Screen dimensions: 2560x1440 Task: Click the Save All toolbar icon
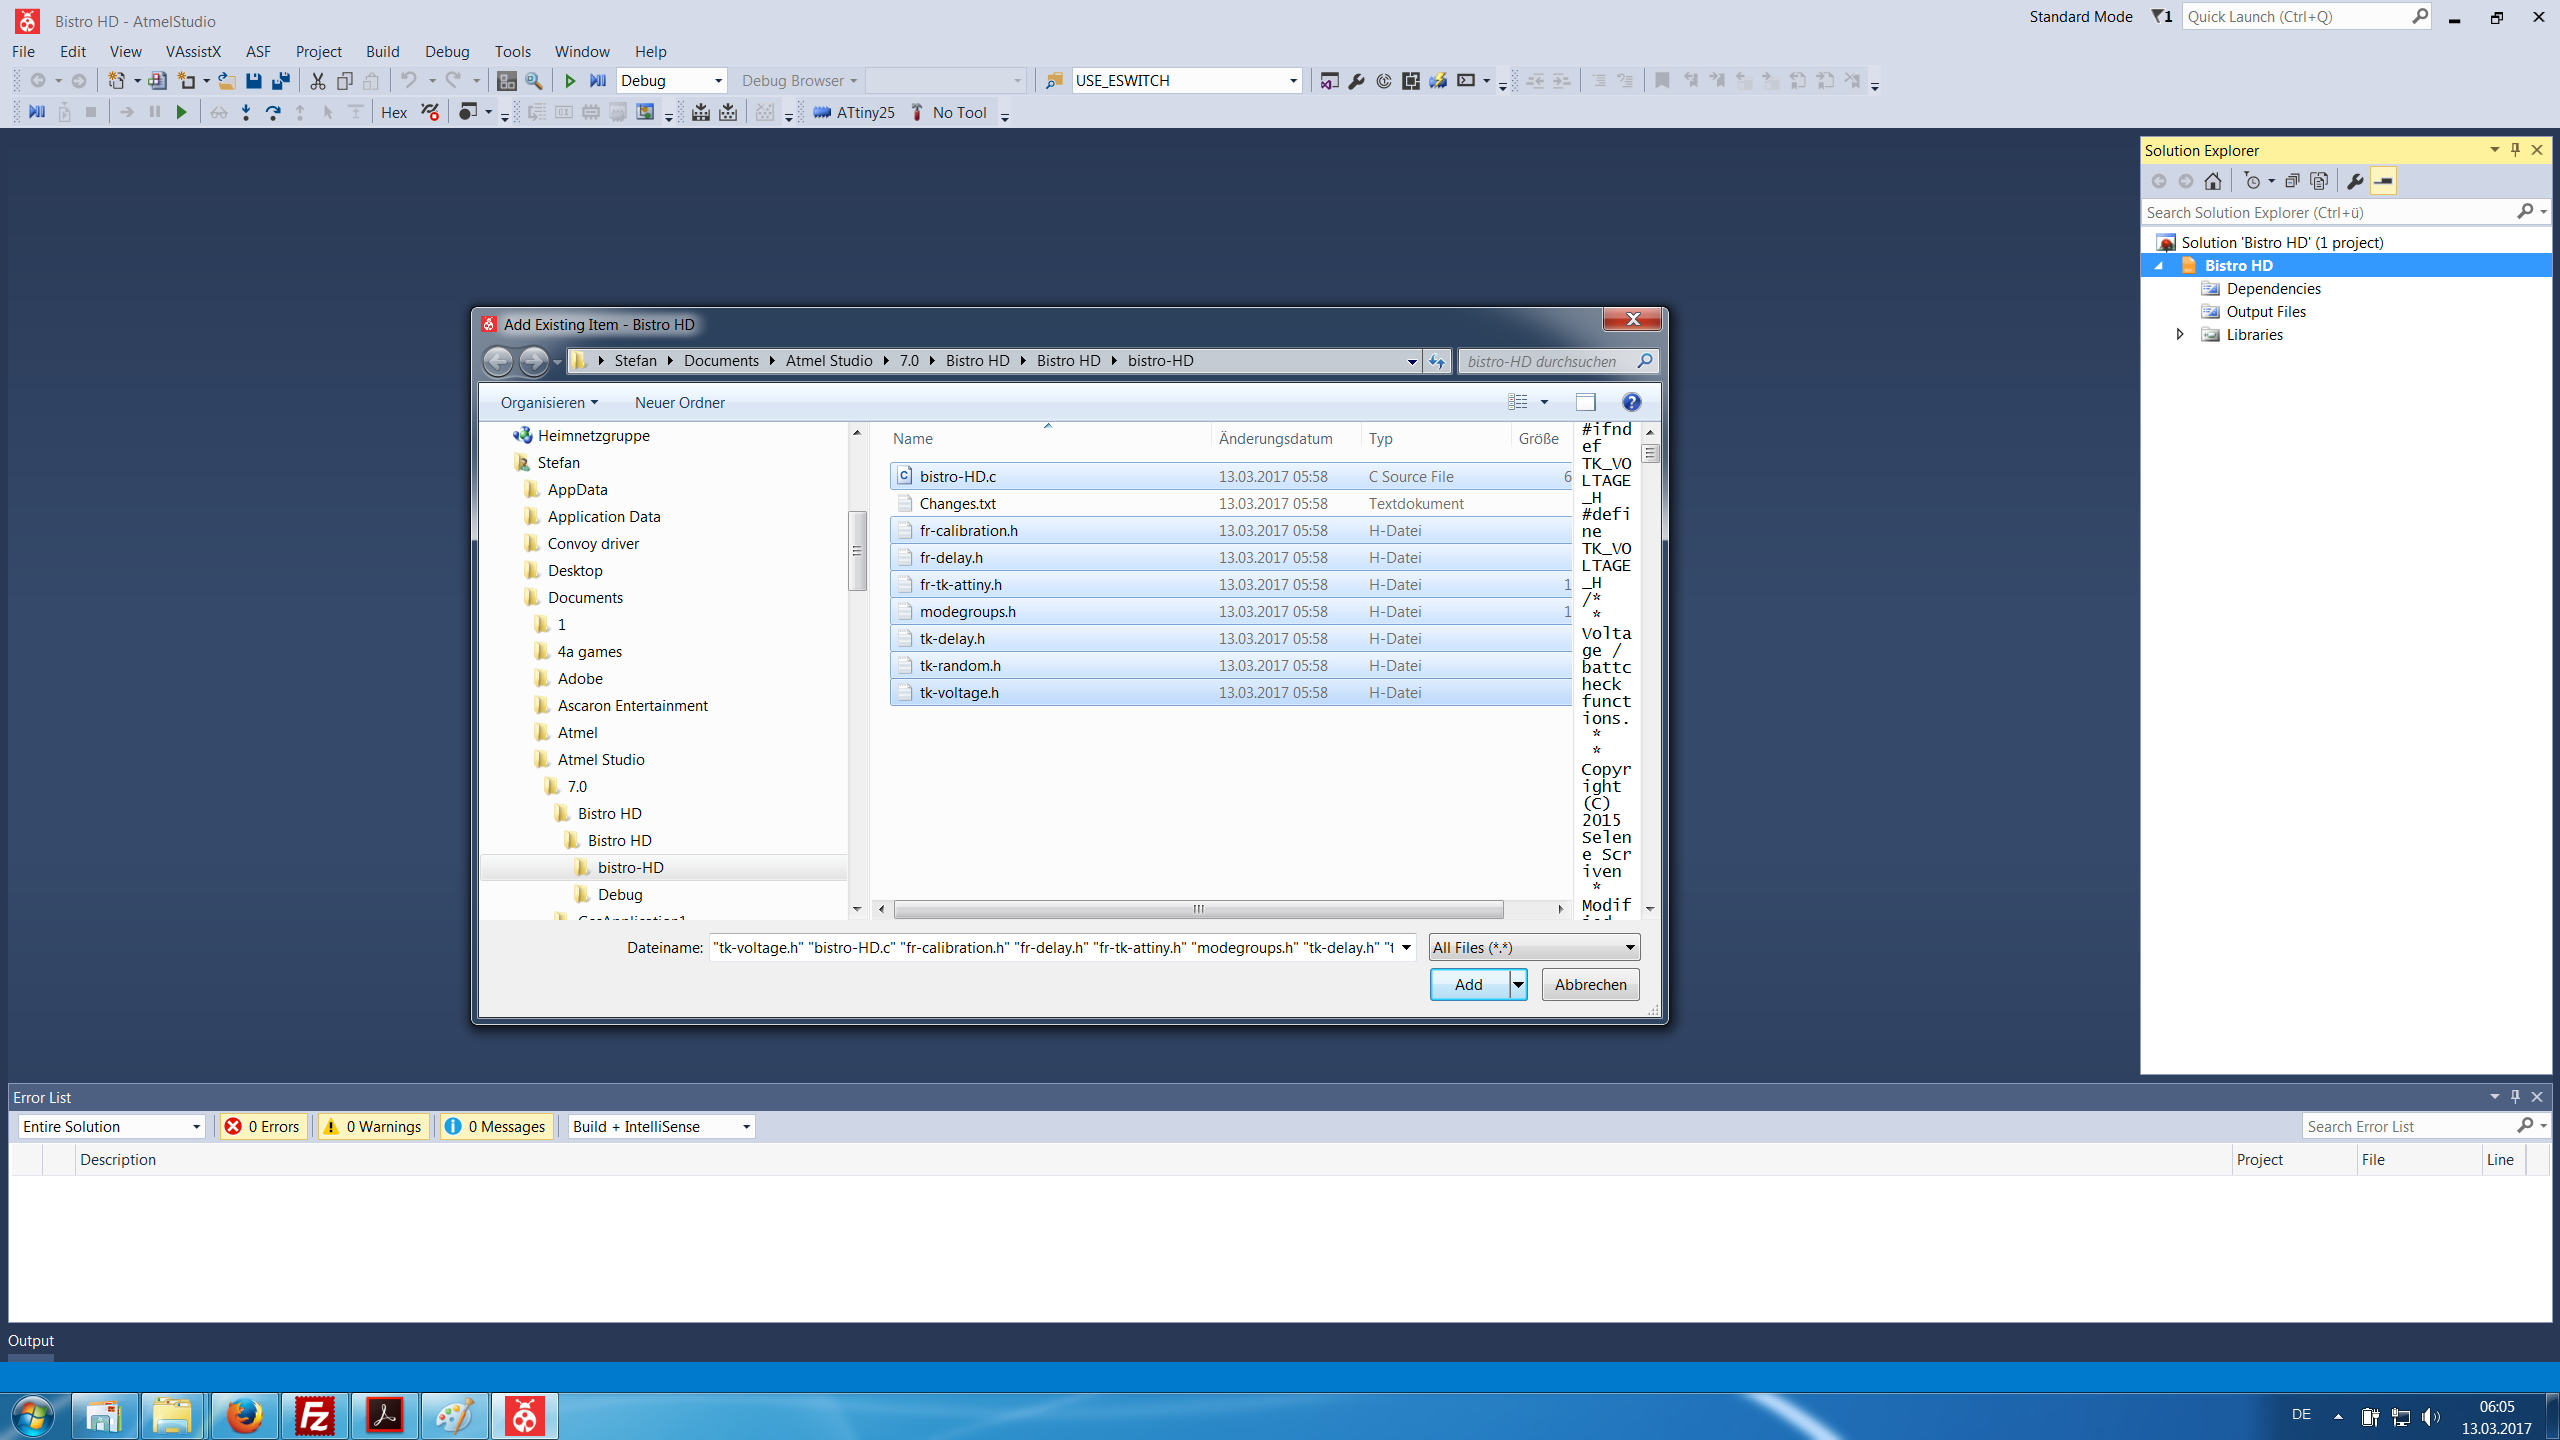click(281, 81)
